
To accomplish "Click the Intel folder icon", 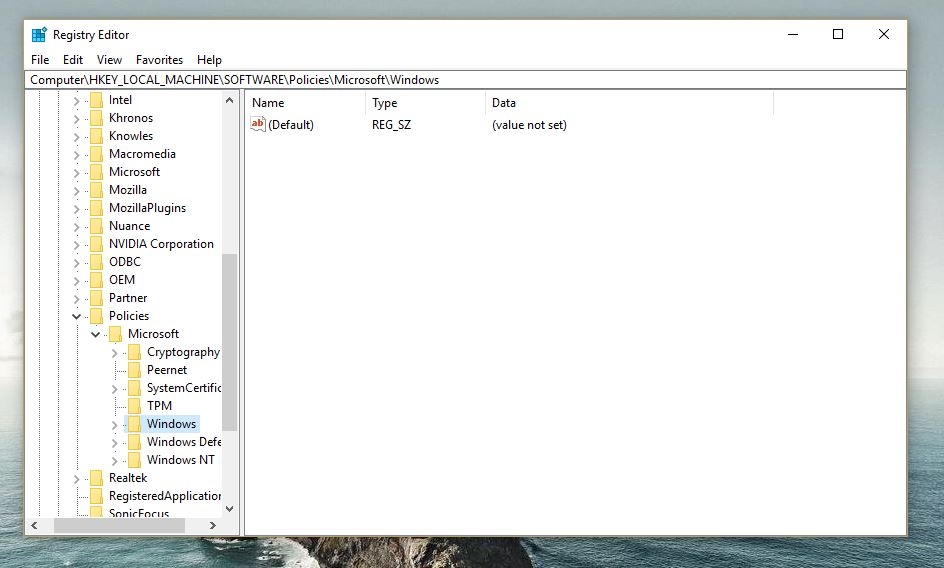I will (x=96, y=100).
